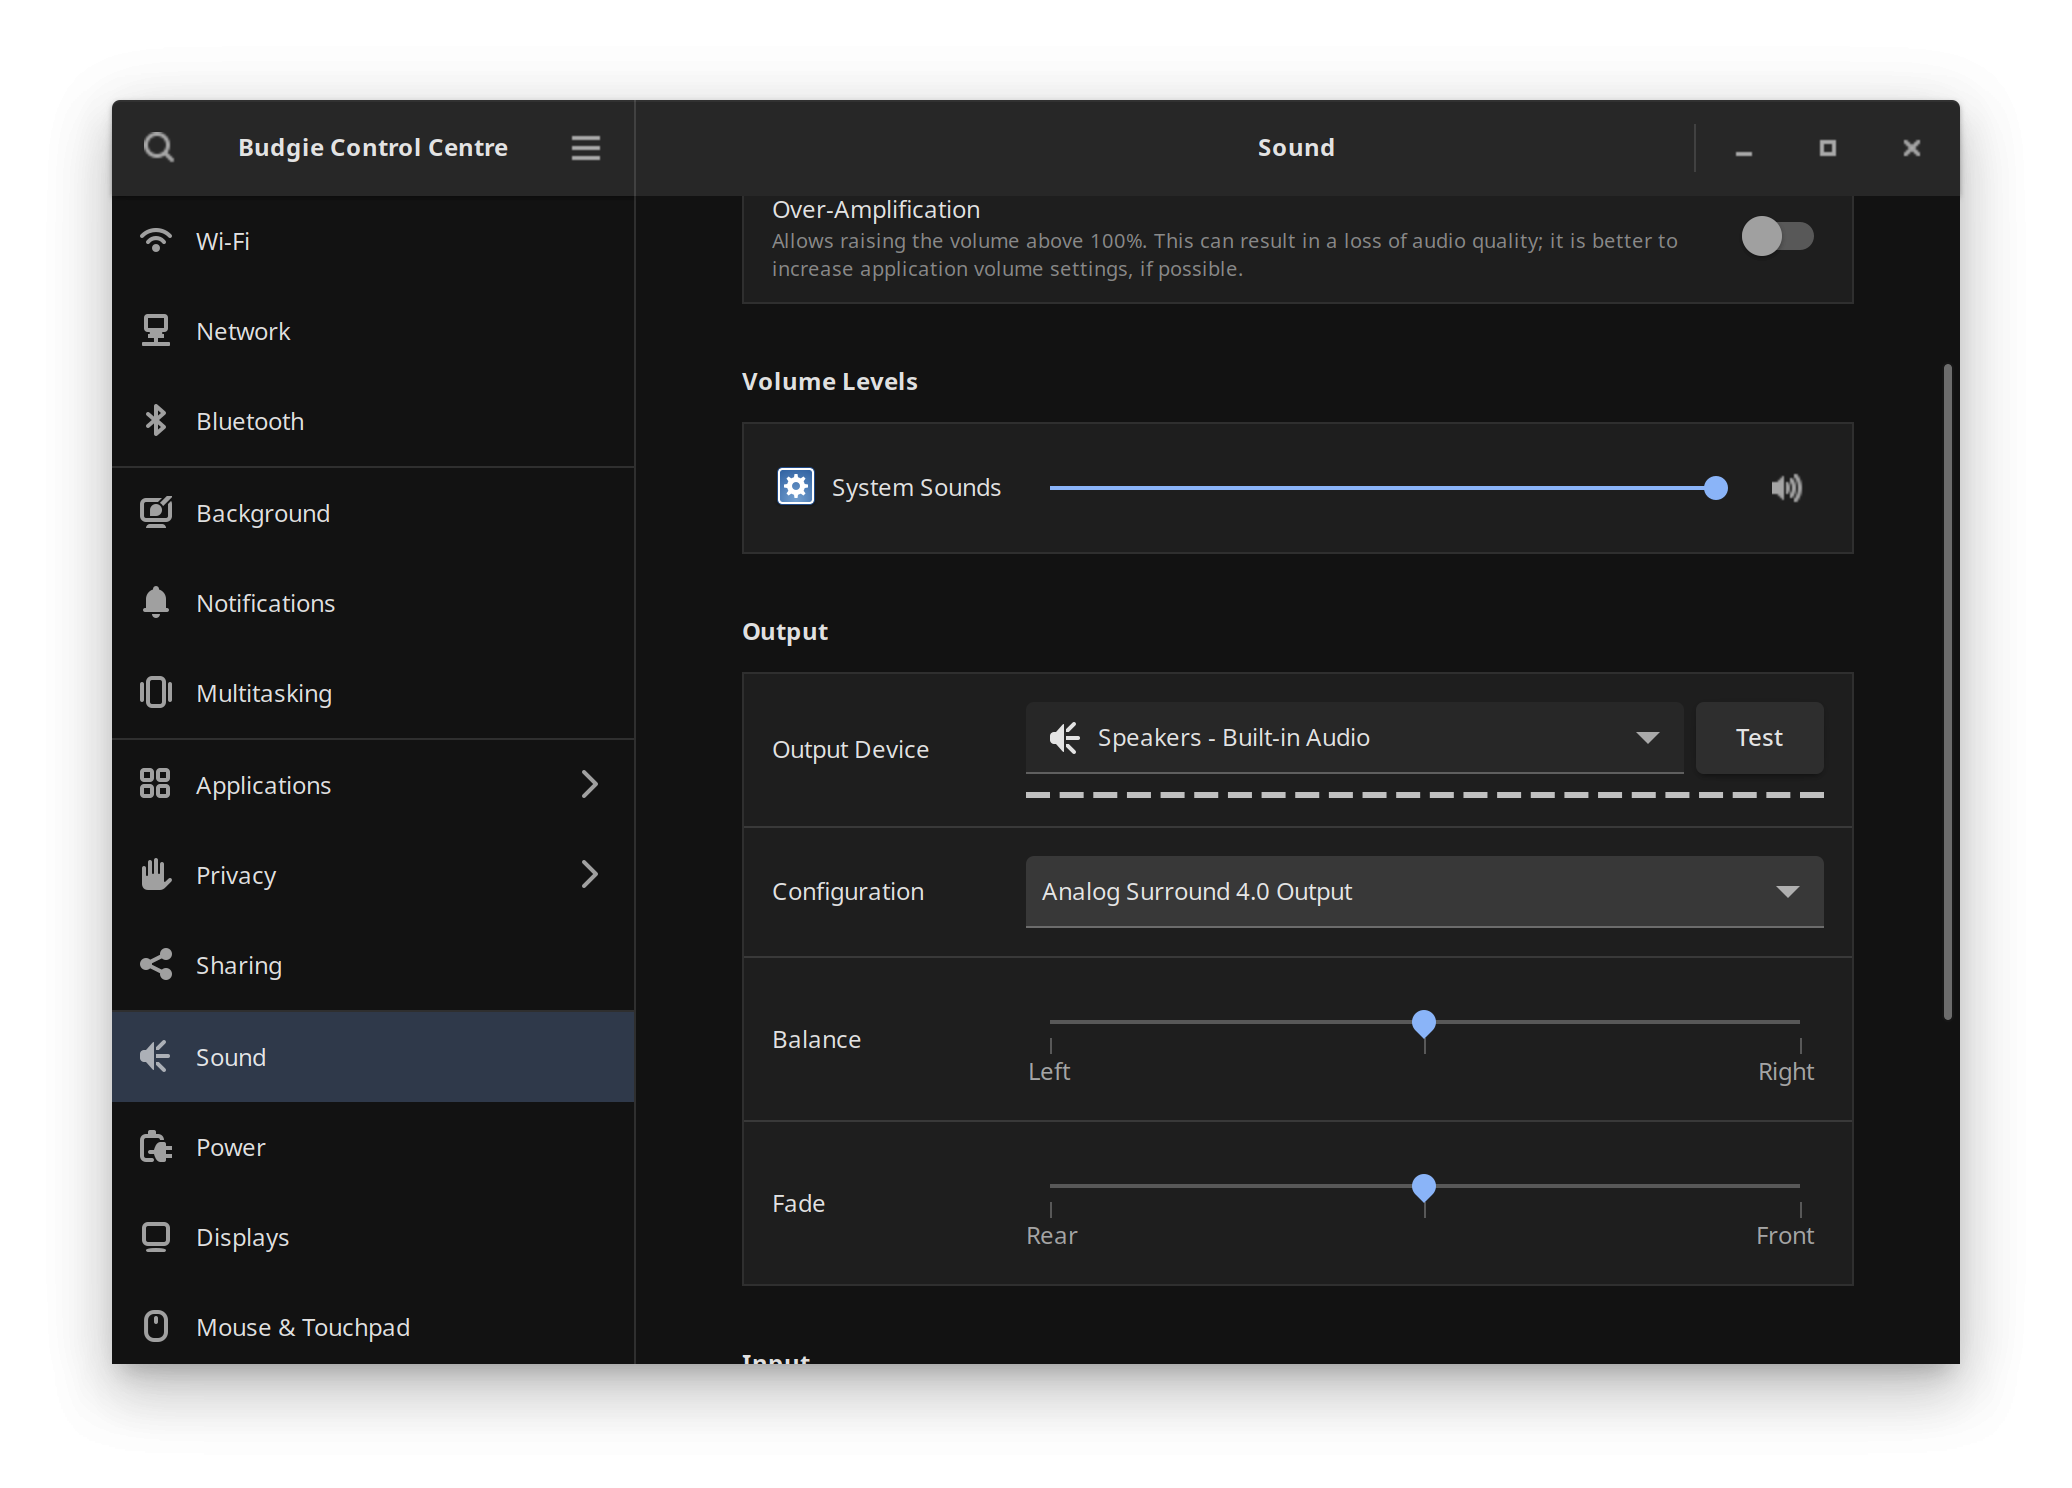Screen dimensions: 2072x1488
Task: Click the search magnifier icon
Action: [x=159, y=148]
